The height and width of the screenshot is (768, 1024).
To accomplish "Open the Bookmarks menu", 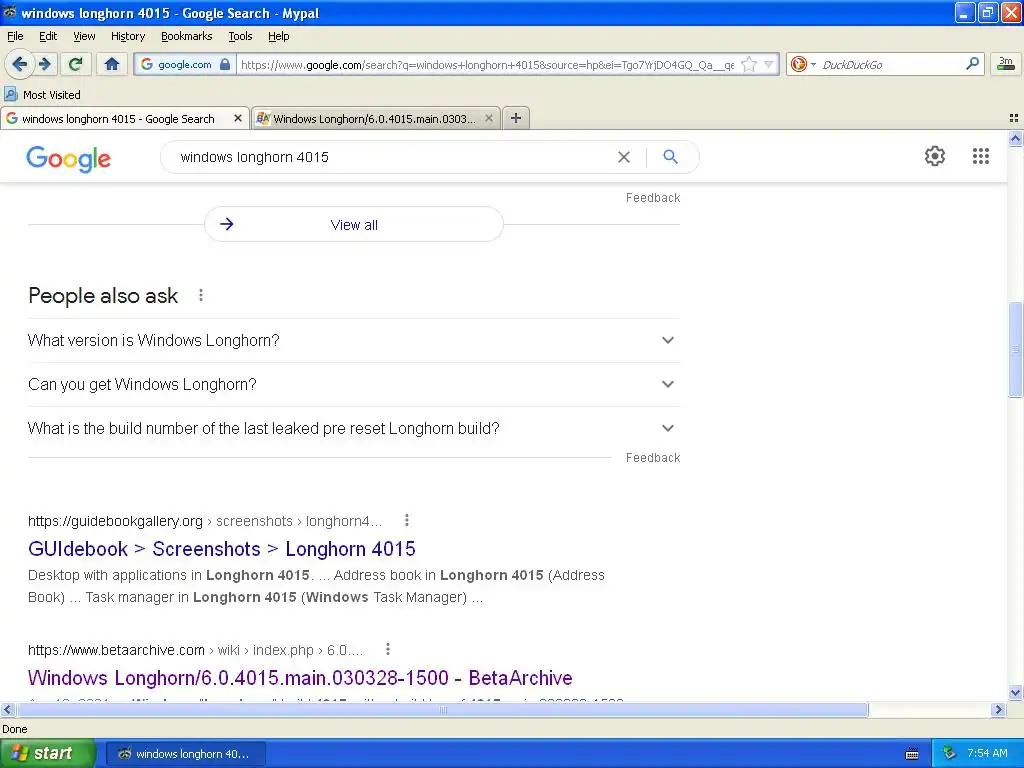I will (186, 36).
